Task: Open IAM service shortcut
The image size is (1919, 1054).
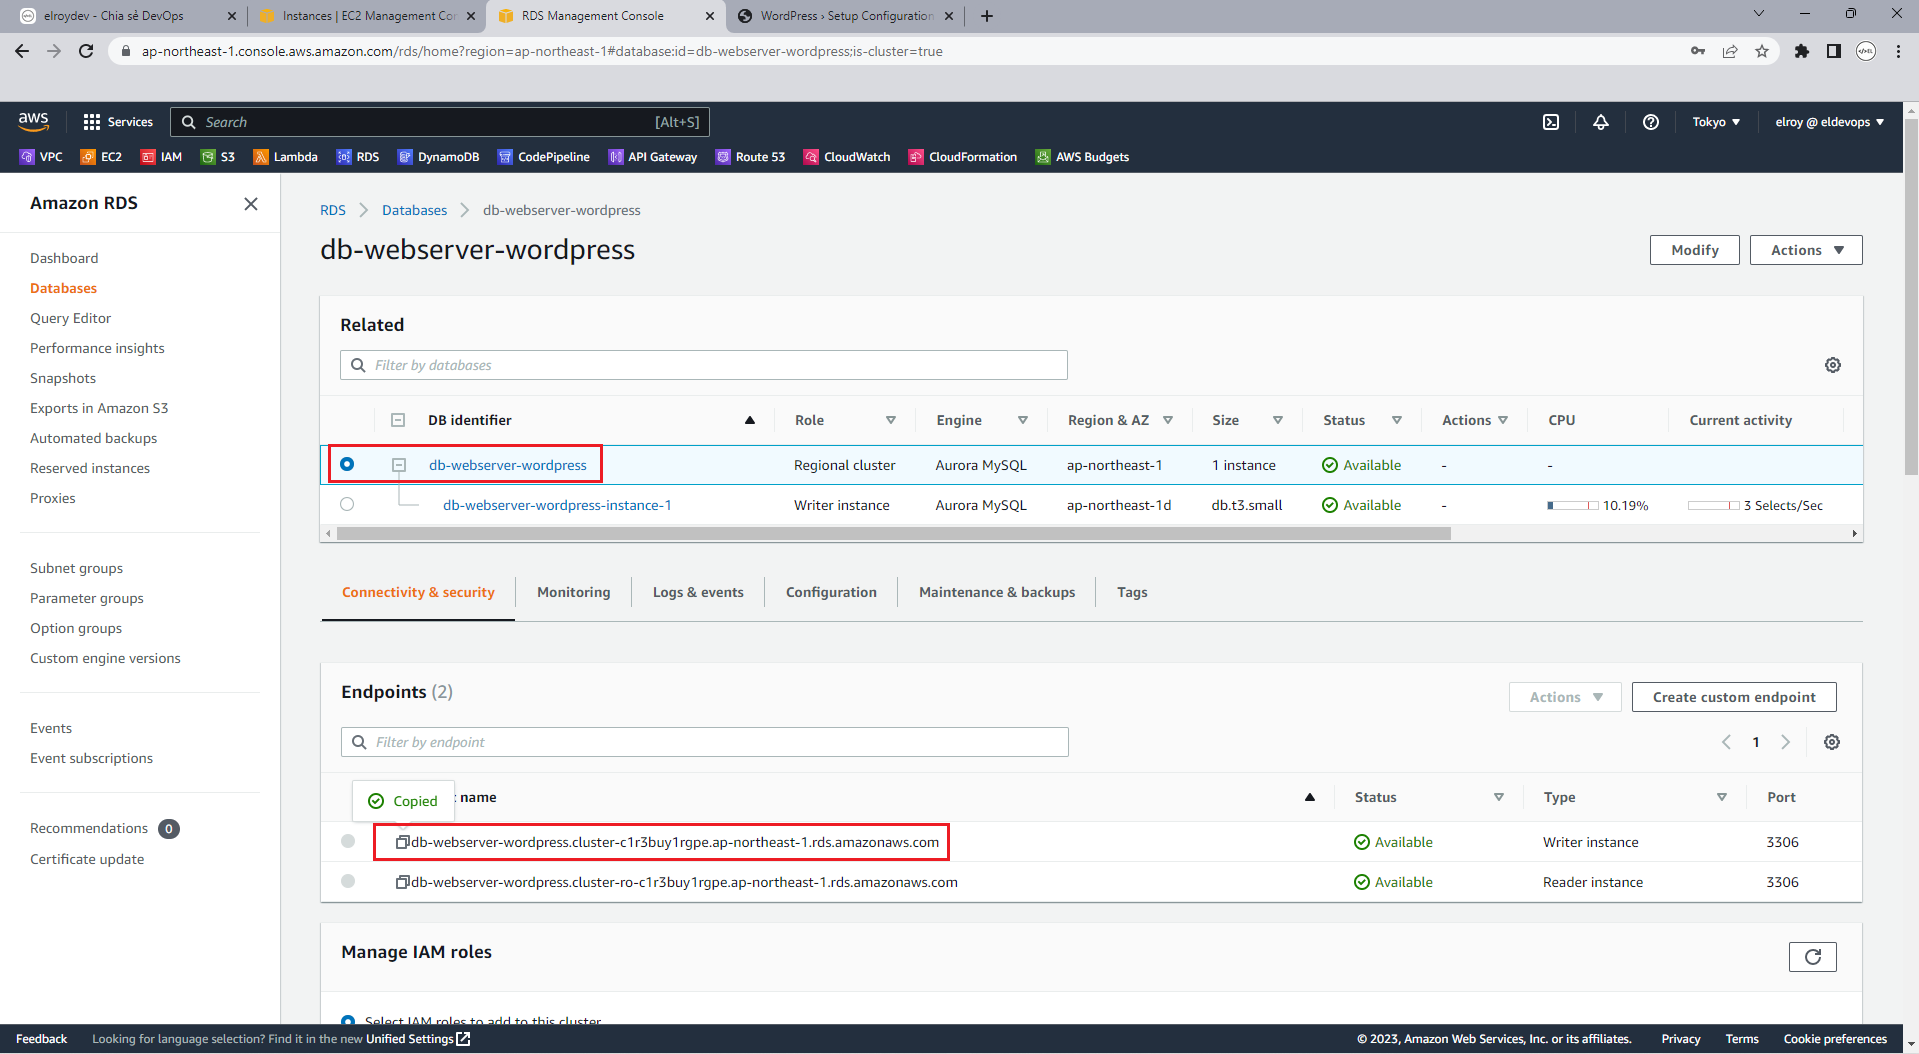Action: pos(161,157)
